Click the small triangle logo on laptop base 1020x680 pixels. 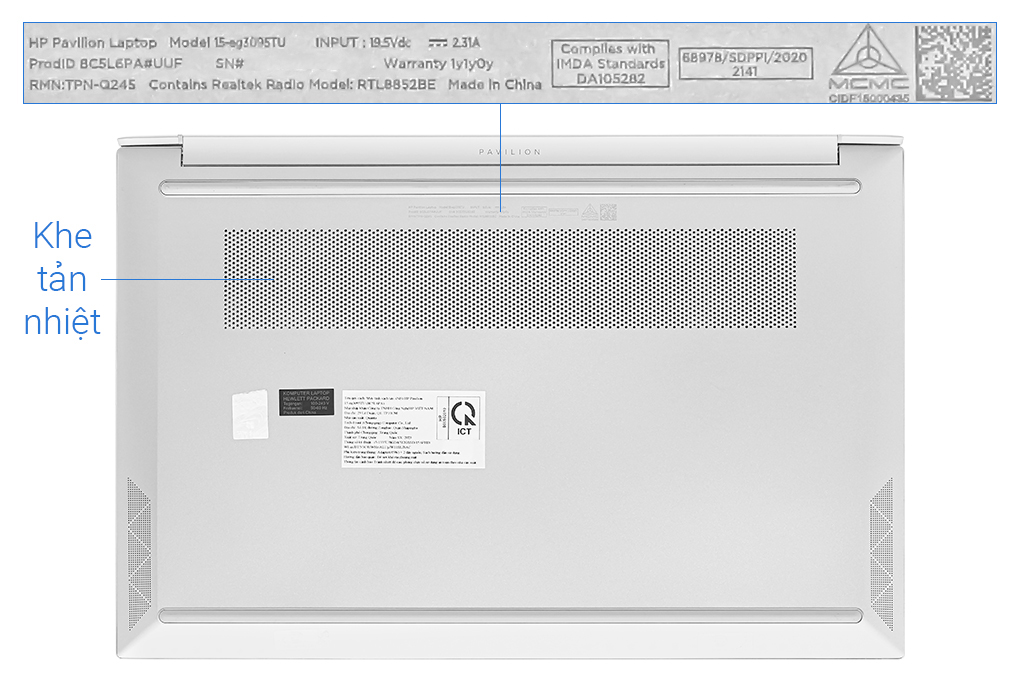tap(589, 212)
